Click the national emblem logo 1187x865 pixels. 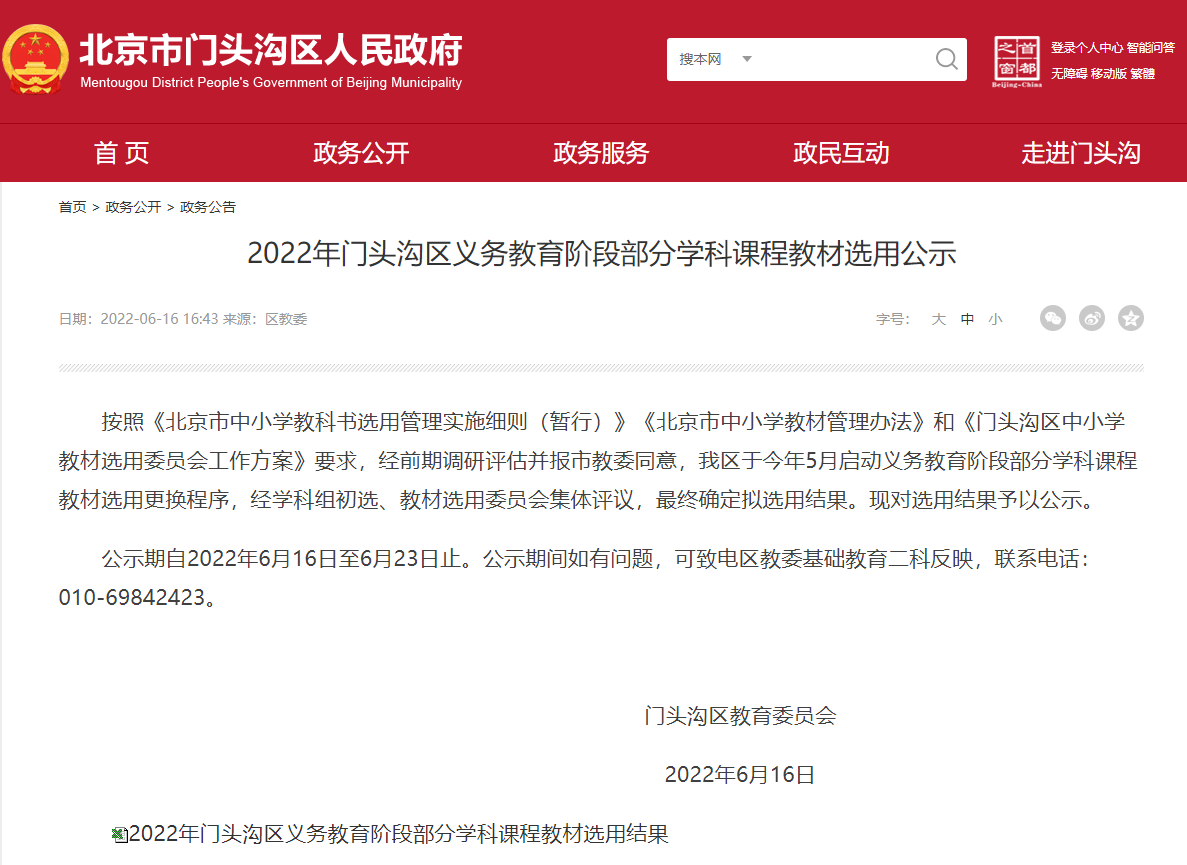36,60
